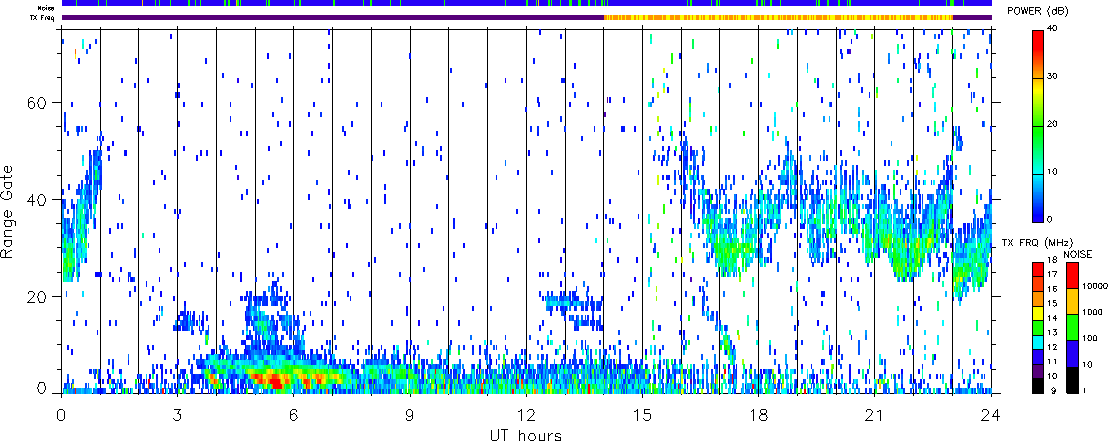Select the red top of the power colorbar
This screenshot has width=1108, height=441.
pyautogui.click(x=1038, y=54)
